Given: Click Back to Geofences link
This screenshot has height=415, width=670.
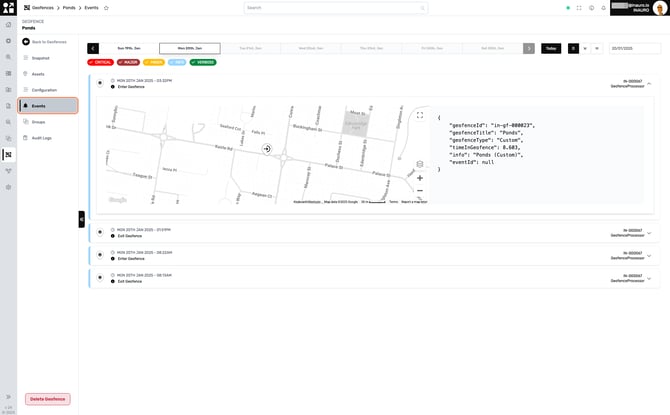Looking at the screenshot, I should pos(49,42).
